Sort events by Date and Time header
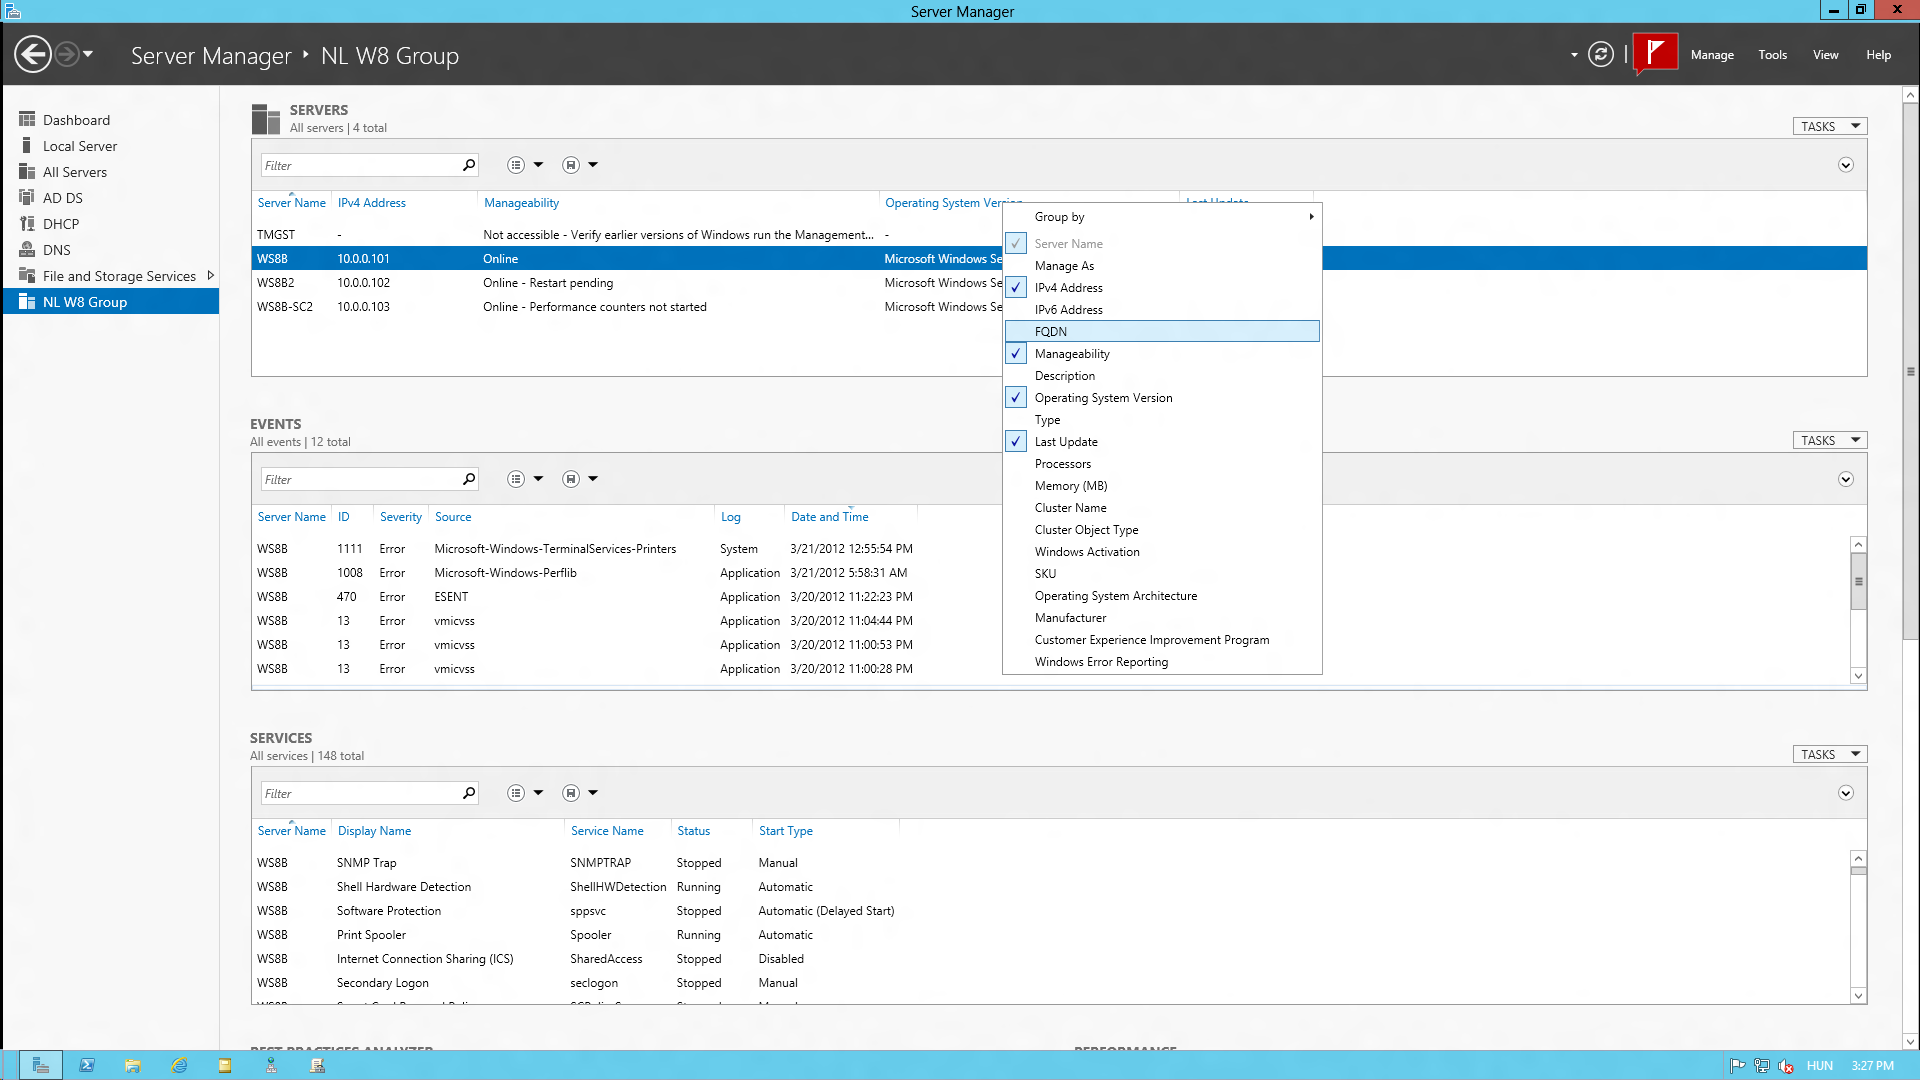 coord(829,517)
